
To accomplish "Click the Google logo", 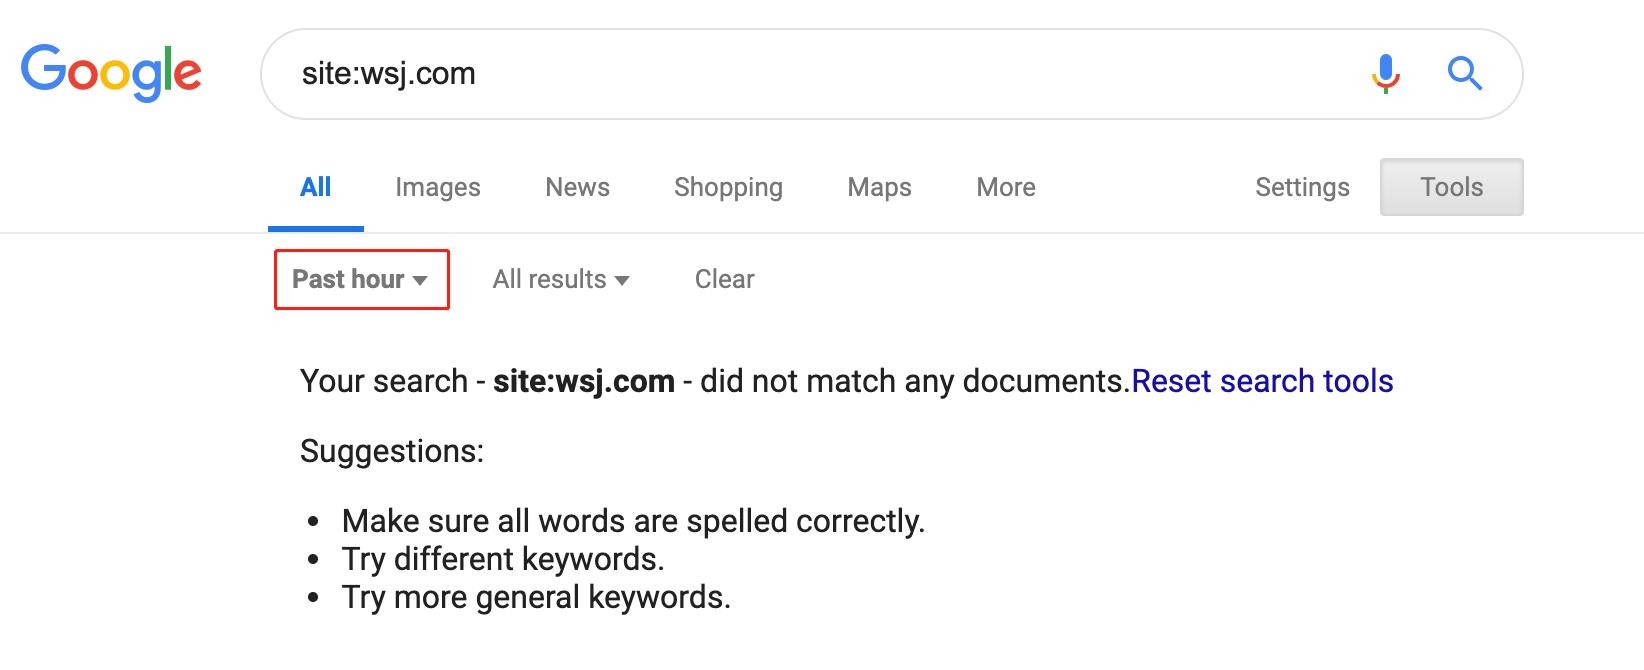I will (x=111, y=72).
